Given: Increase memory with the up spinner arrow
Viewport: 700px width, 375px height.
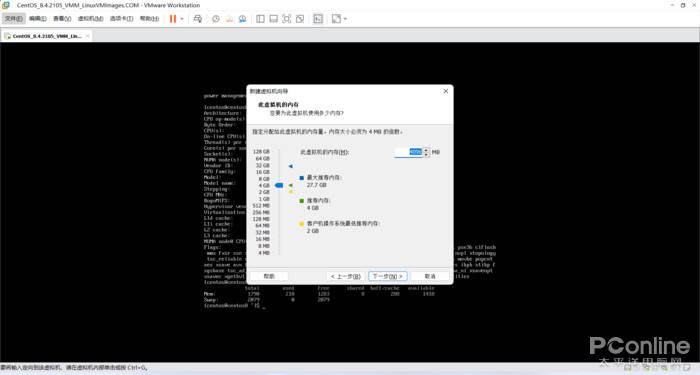Looking at the screenshot, I should 426,150.
